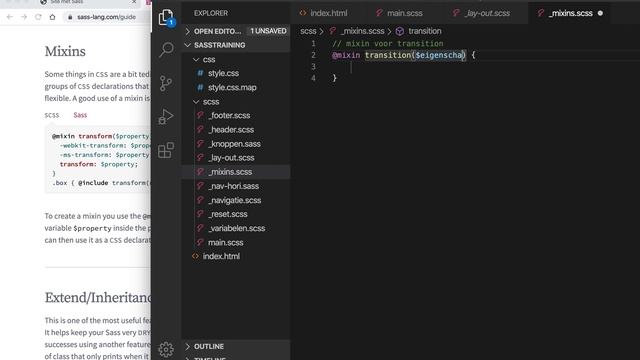Click the browser home icon

(x=52, y=17)
